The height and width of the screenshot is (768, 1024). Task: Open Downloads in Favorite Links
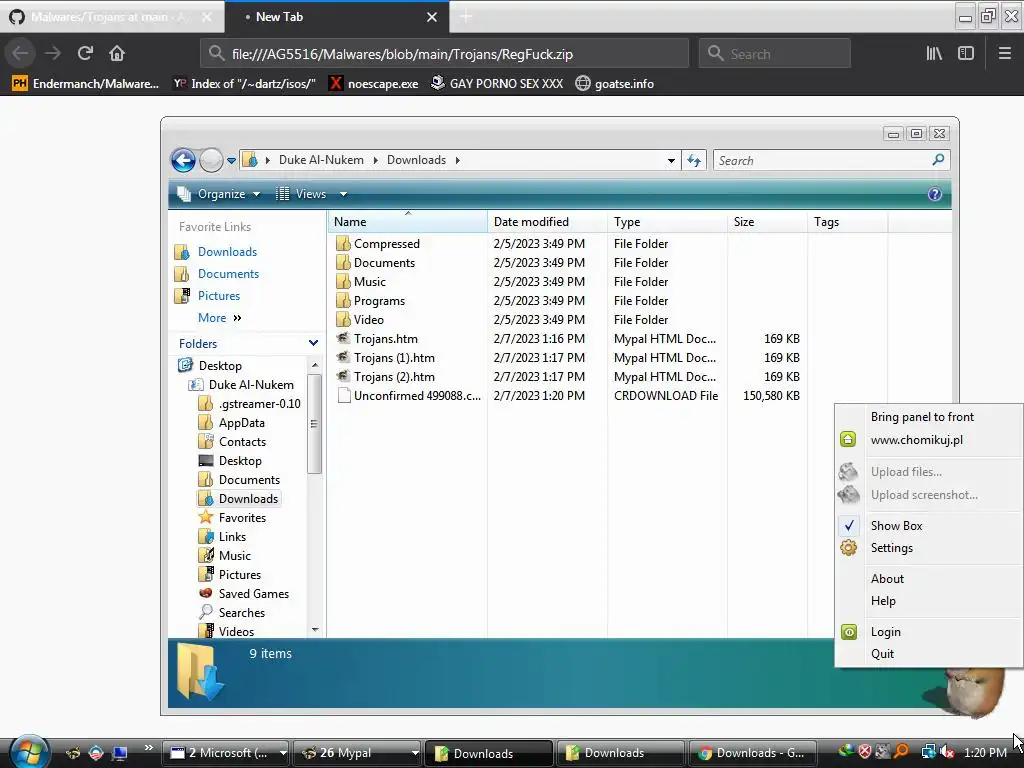point(227,251)
